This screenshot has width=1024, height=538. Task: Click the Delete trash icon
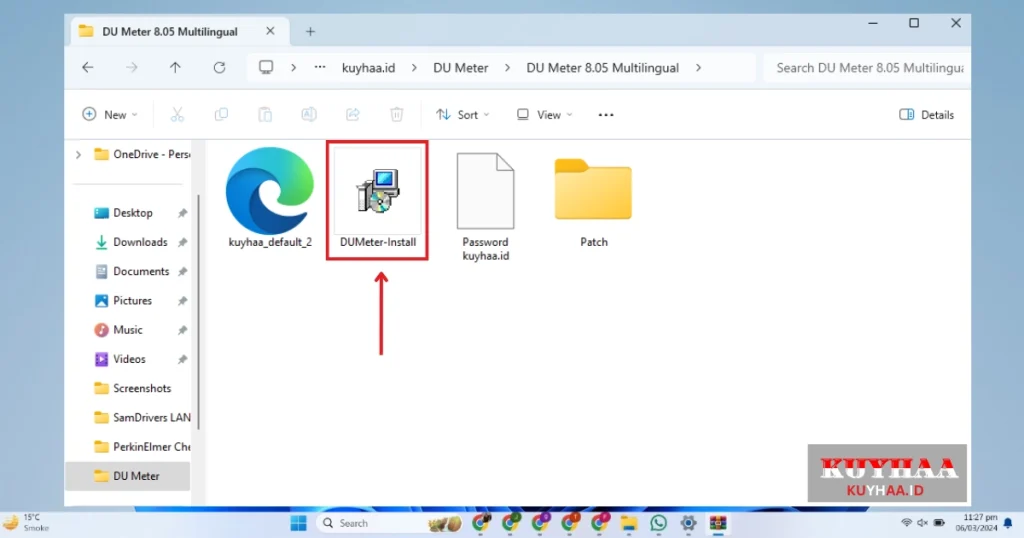click(396, 114)
